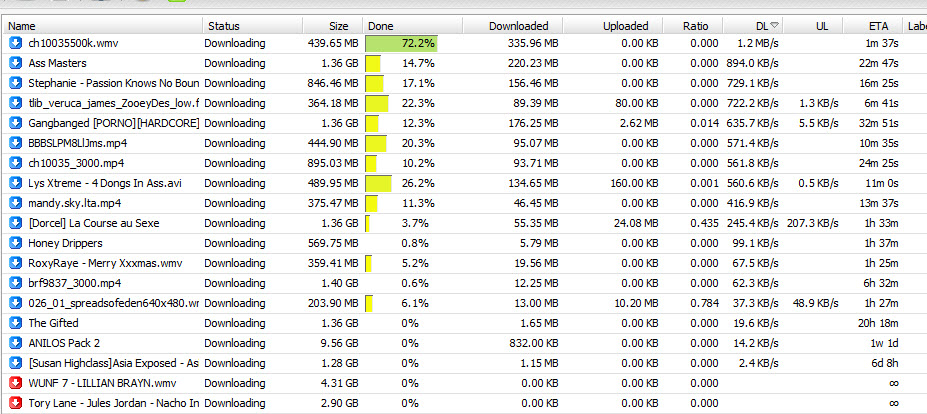Select the ch10035500k.wmv torrent name

click(73, 43)
